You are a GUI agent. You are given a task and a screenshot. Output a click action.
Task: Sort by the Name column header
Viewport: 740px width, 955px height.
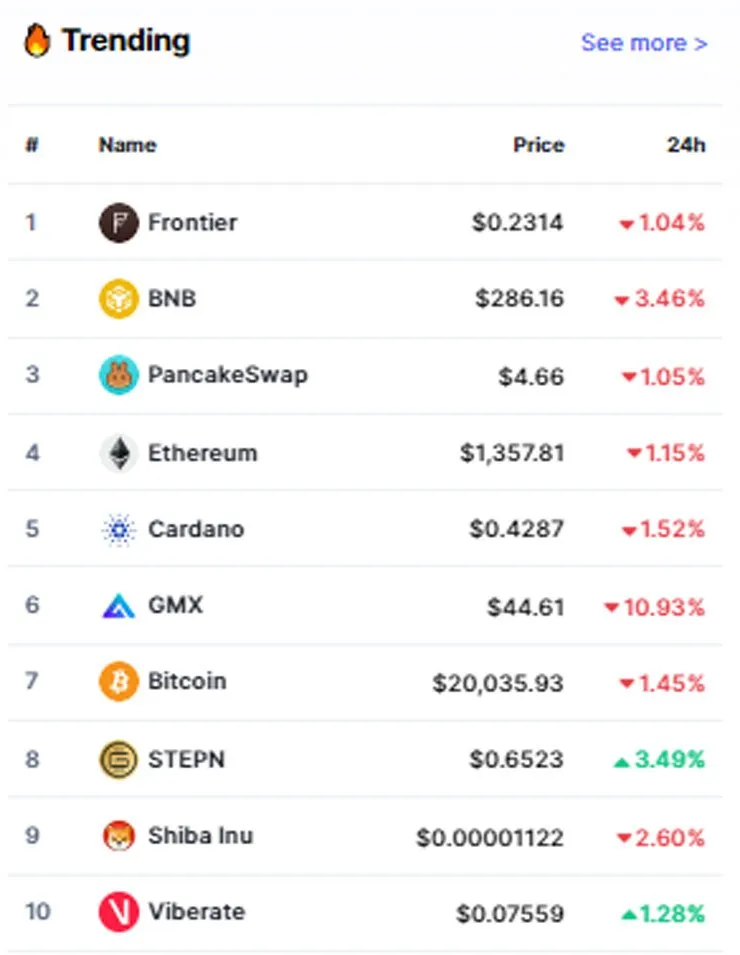pos(127,145)
